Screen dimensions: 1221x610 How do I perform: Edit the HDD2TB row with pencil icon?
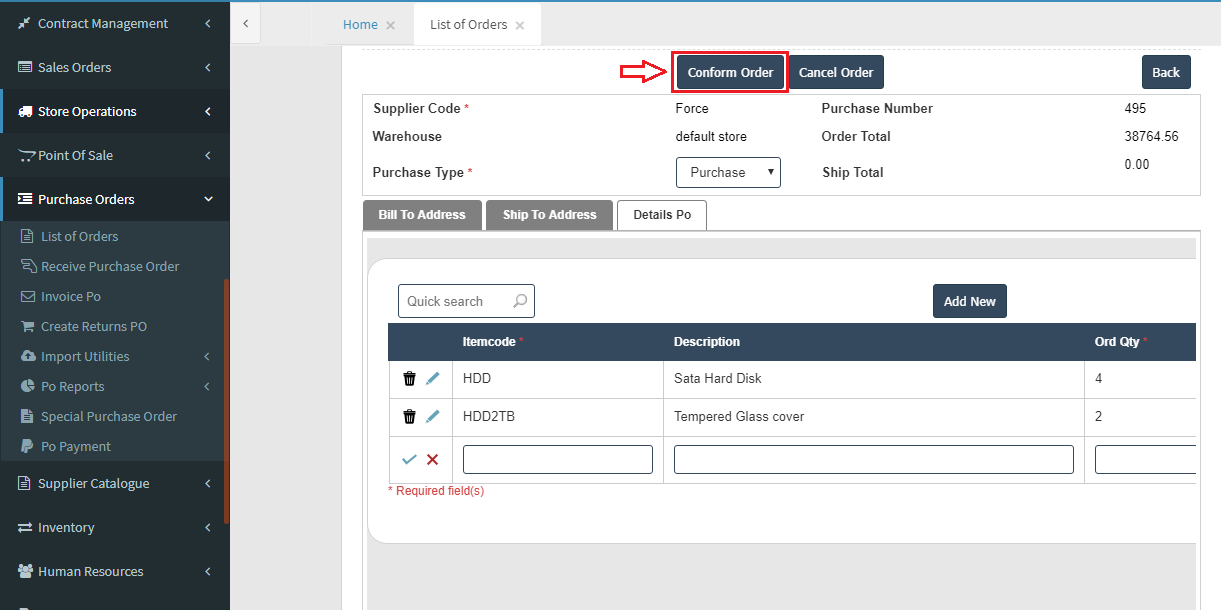click(x=433, y=417)
